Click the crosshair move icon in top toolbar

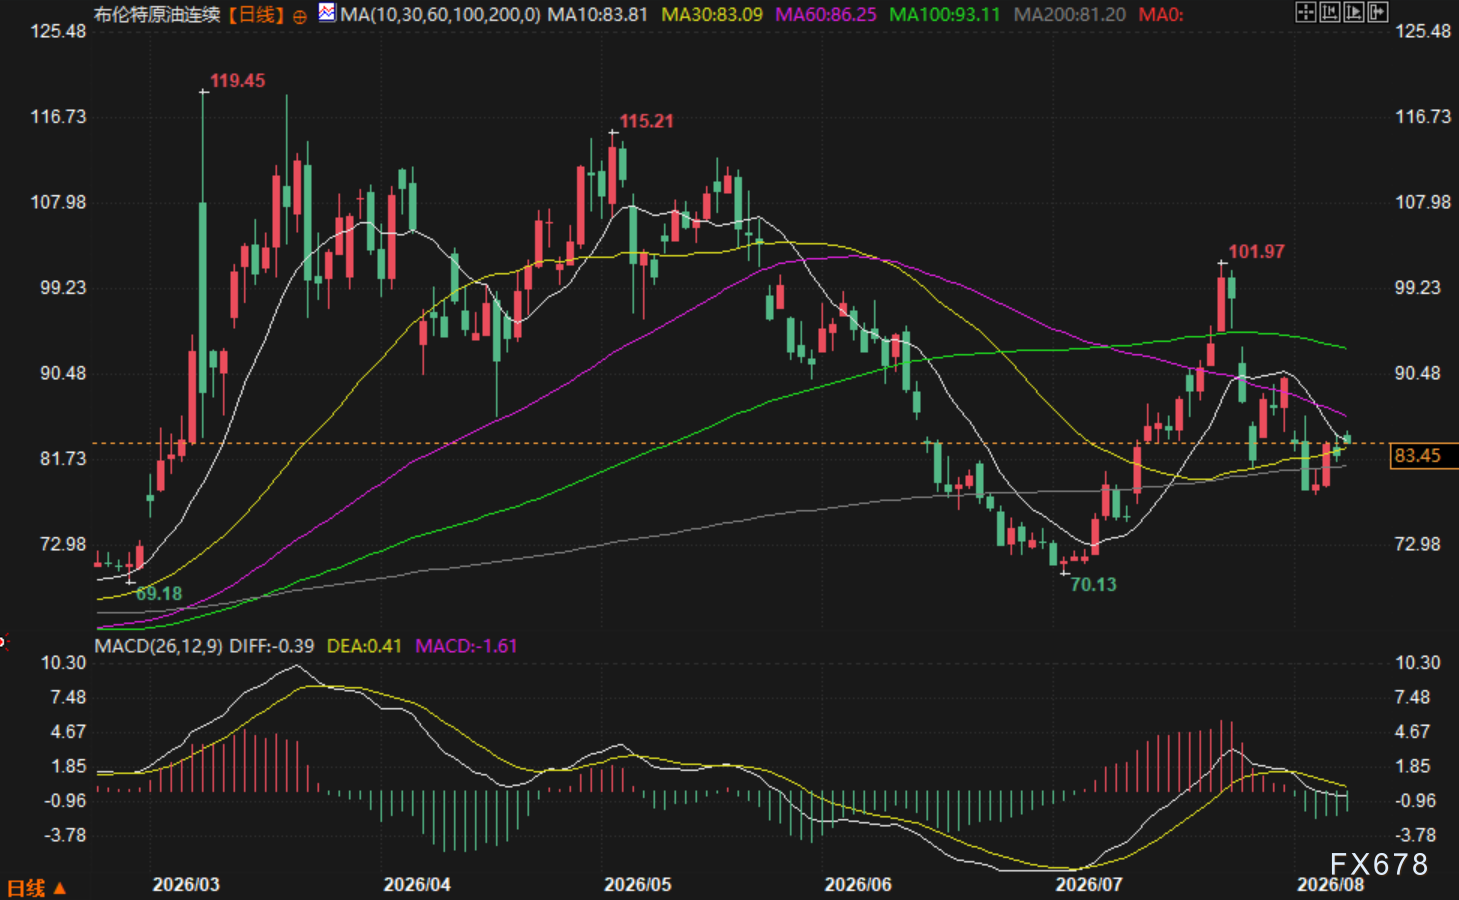[x=1305, y=12]
